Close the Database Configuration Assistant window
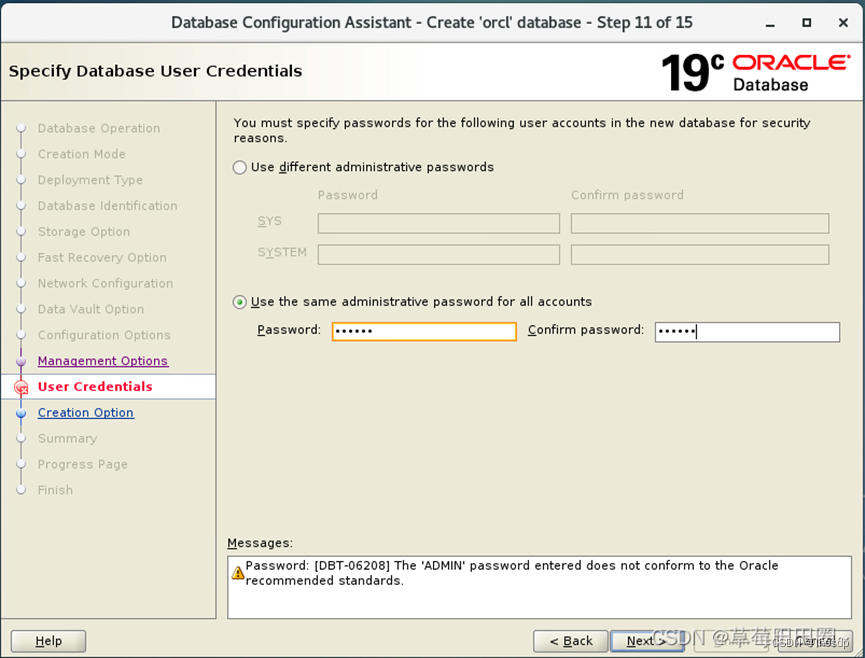This screenshot has height=658, width=865. pyautogui.click(x=843, y=23)
